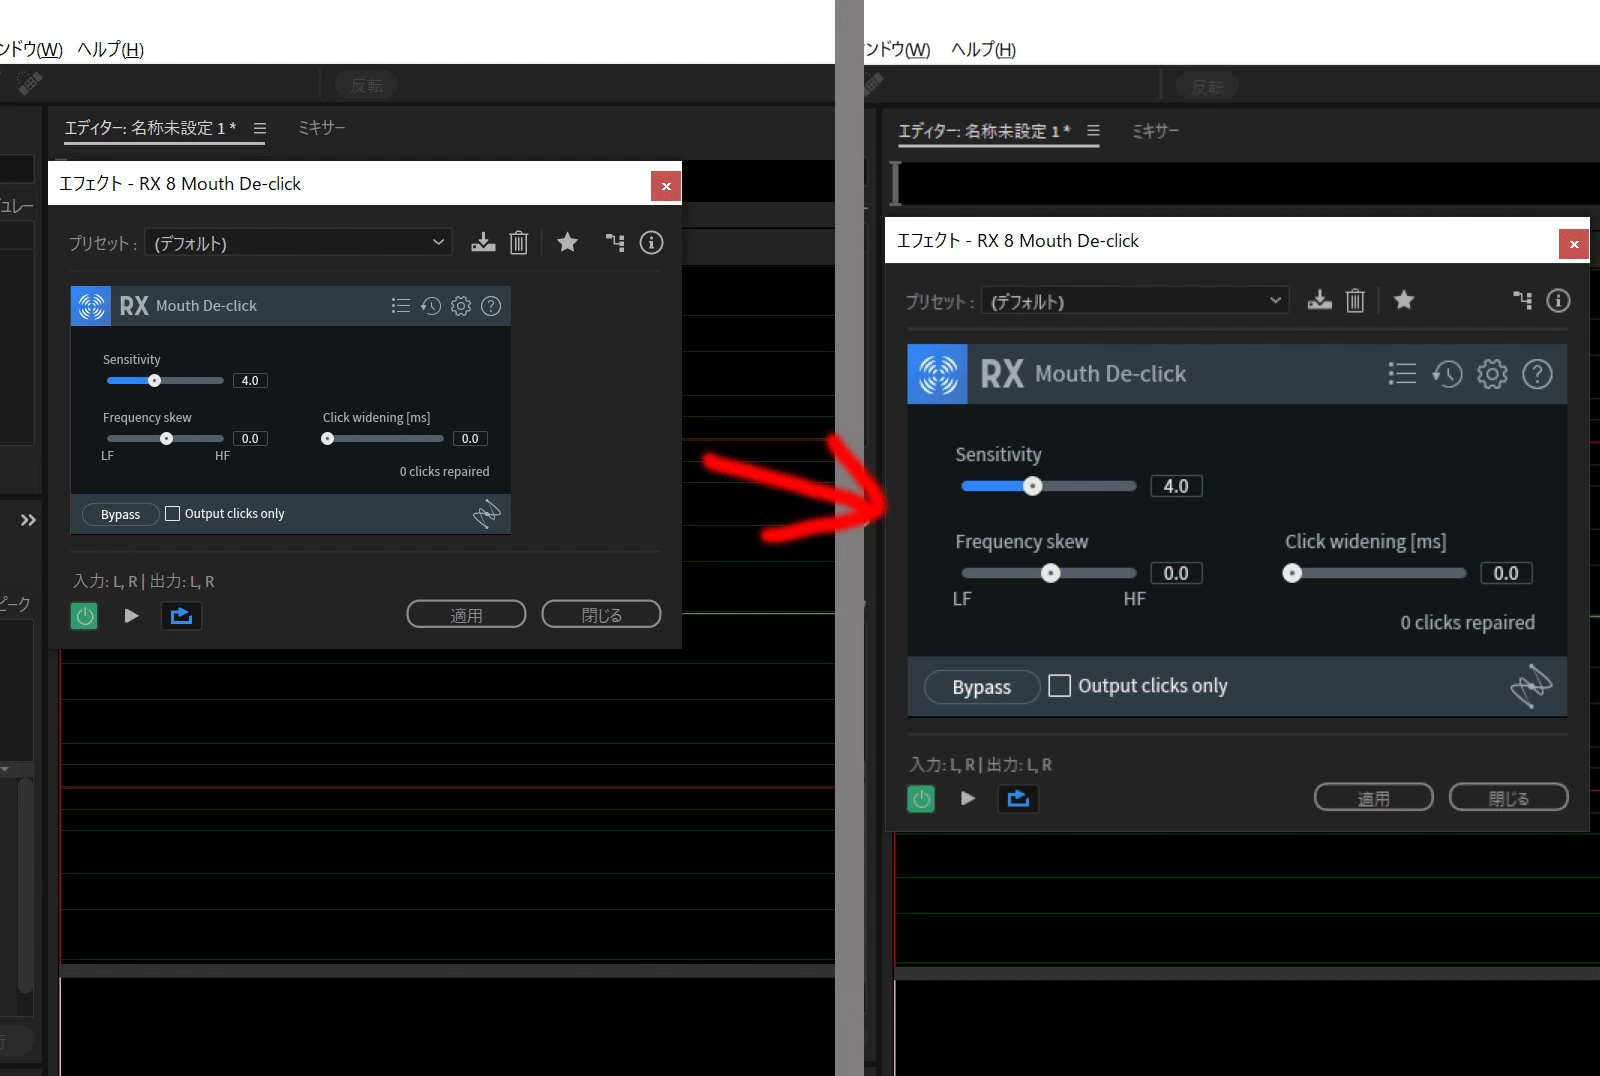Click info icon in left effect window
The image size is (1600, 1076).
[x=651, y=242]
